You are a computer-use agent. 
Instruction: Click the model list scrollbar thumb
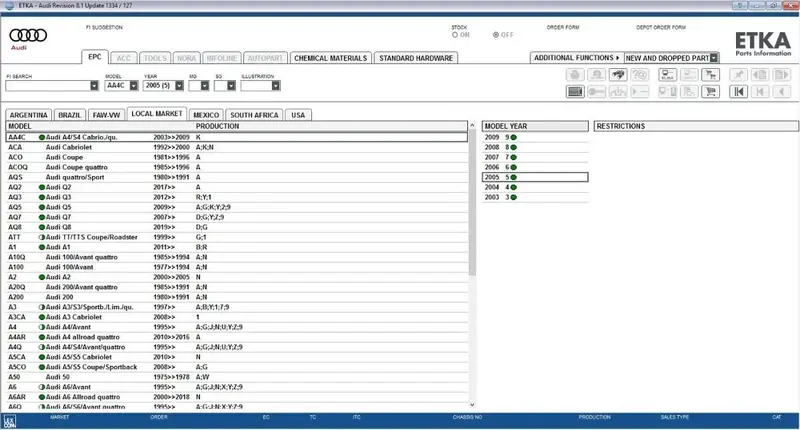pyautogui.click(x=472, y=203)
